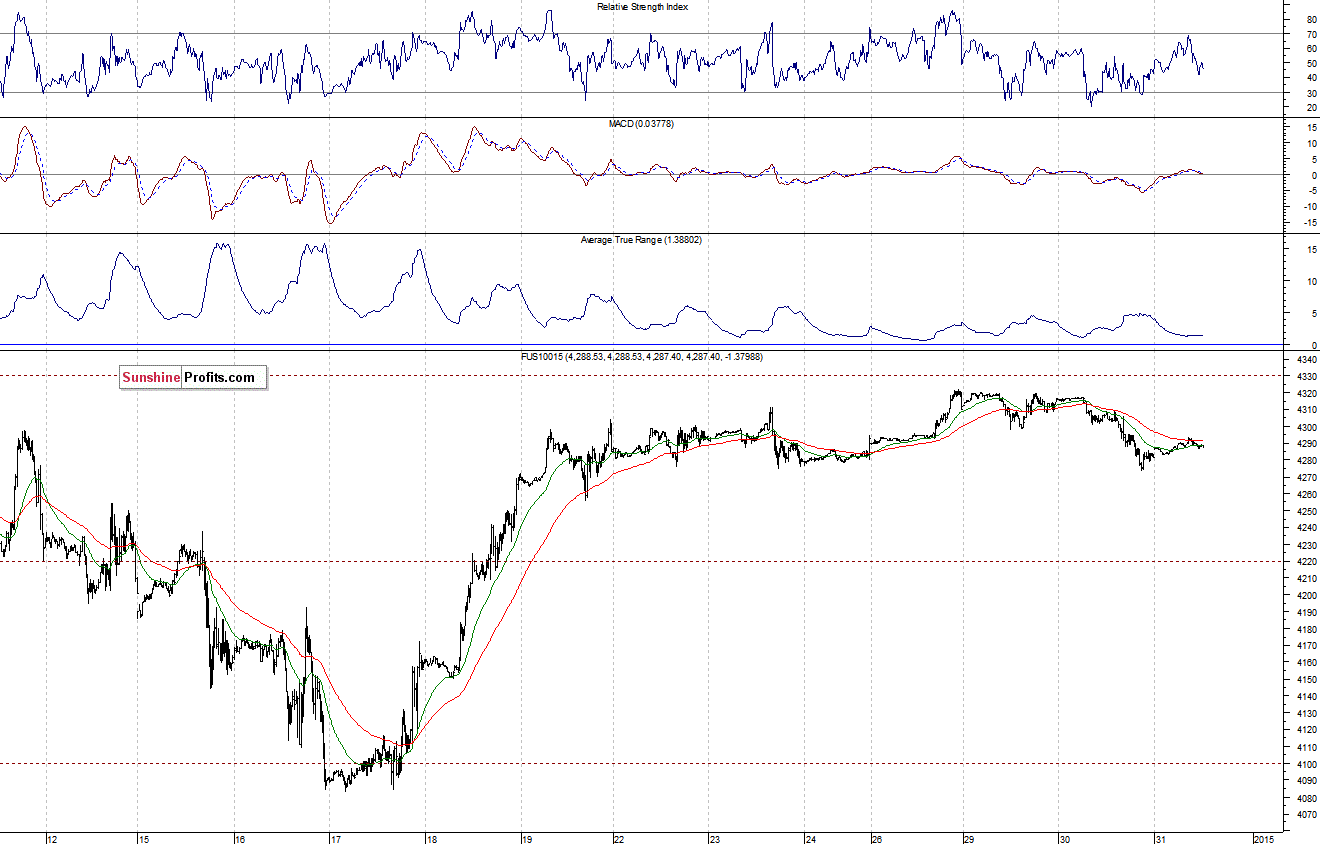The image size is (1320, 844).
Task: Select date label 26 on time axis
Action: click(875, 838)
